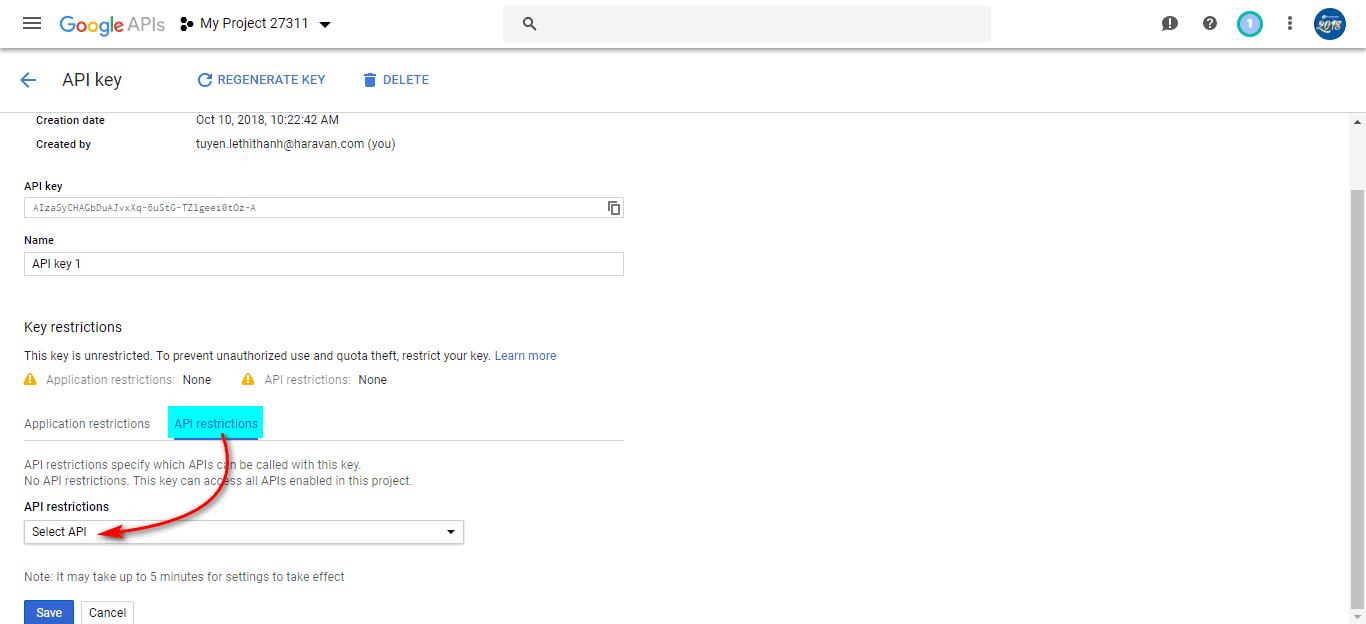Click the account avatar picture
Image resolution: width=1366 pixels, height=624 pixels.
1330,23
